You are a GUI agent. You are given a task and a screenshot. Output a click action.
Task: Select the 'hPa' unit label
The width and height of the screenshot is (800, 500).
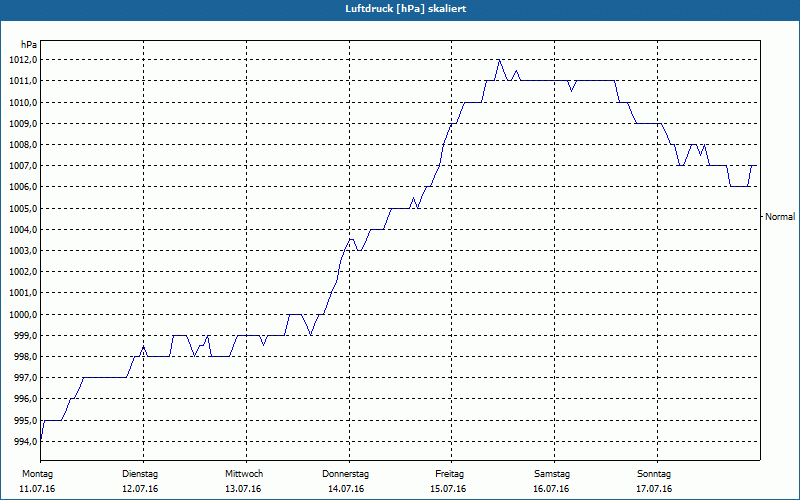point(29,45)
